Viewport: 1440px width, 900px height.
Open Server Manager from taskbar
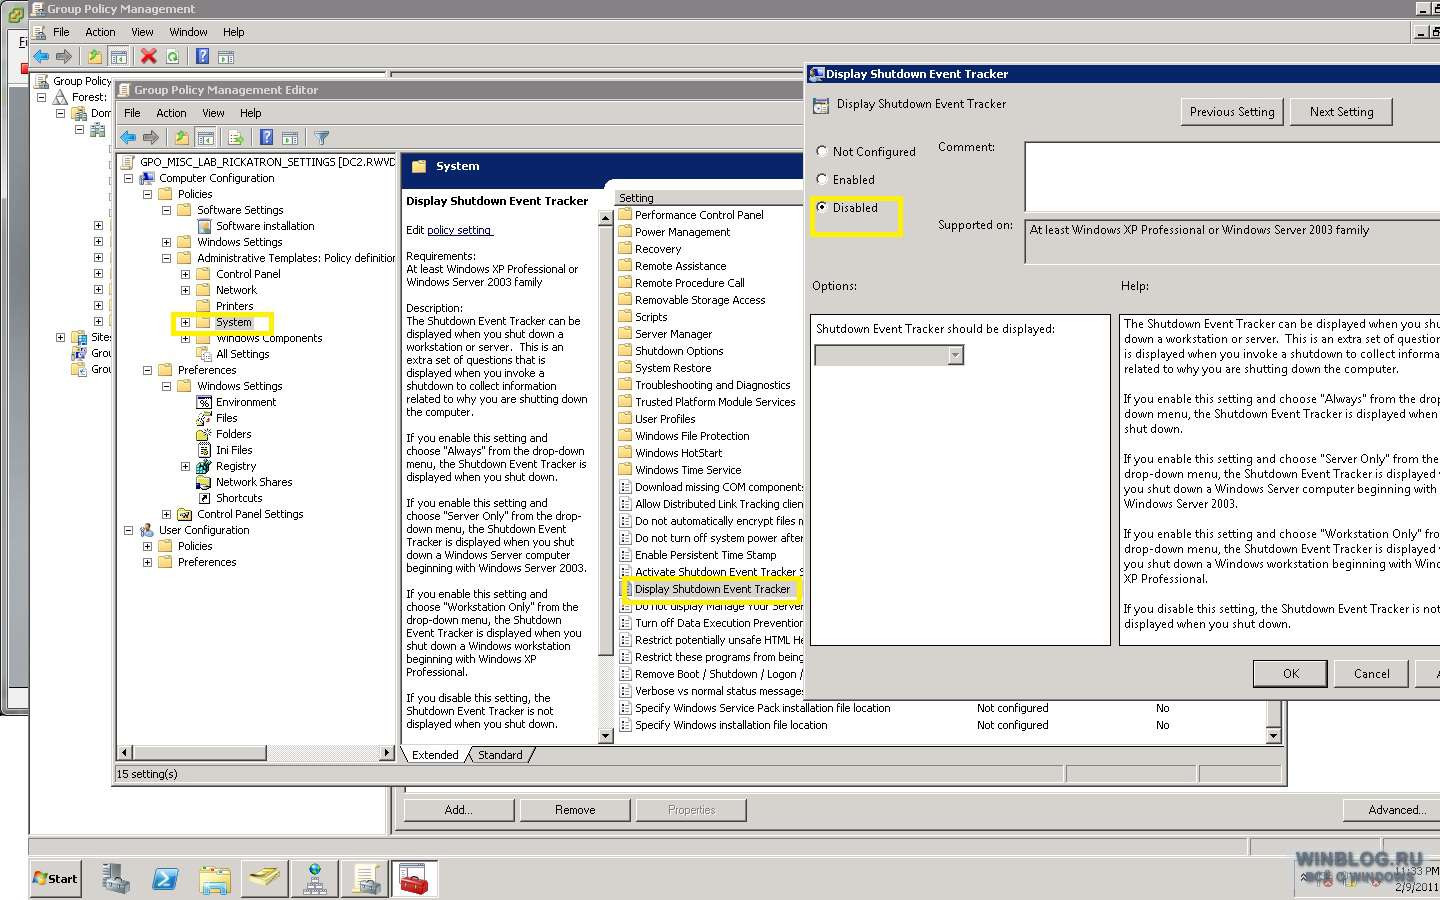tap(115, 879)
